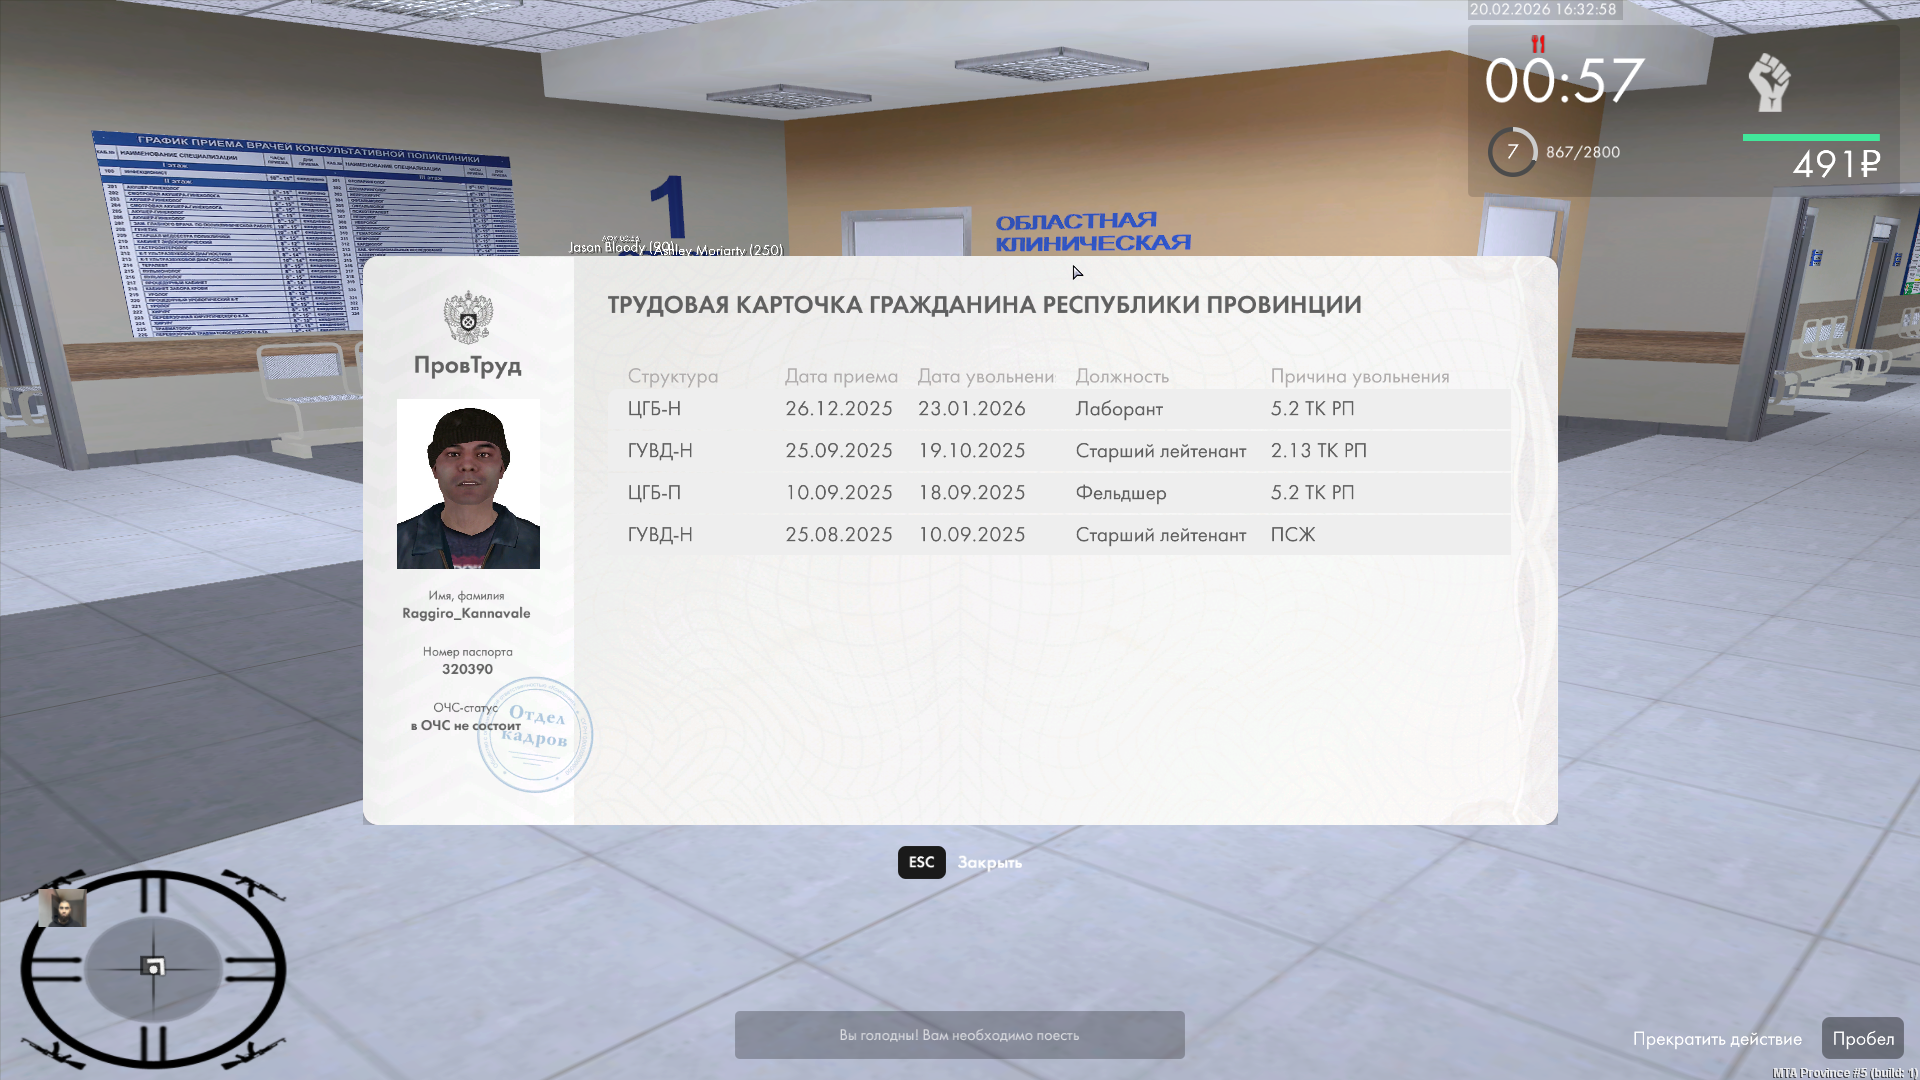The height and width of the screenshot is (1080, 1920).
Task: Select the ЦГБ-П Фельдшер row
Action: (1058, 493)
